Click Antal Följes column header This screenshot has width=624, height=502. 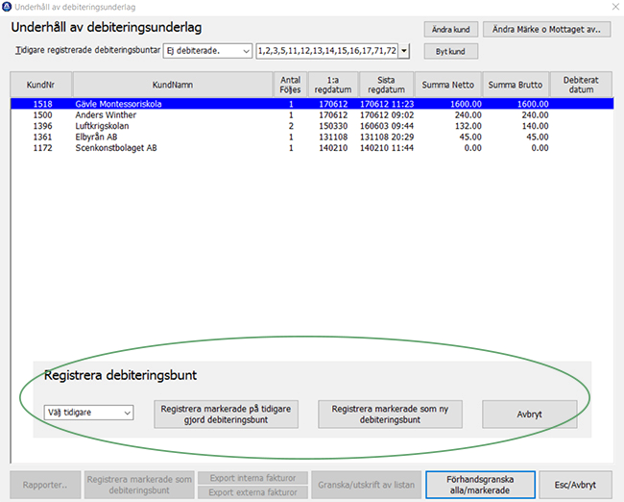tap(290, 85)
